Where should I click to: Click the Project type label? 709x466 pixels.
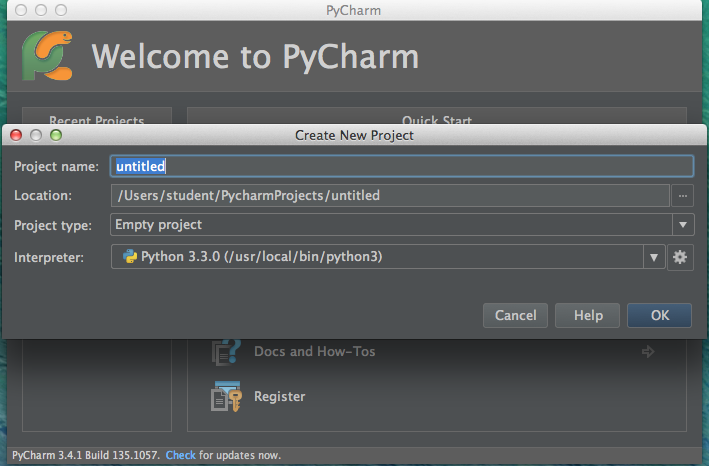point(53,226)
